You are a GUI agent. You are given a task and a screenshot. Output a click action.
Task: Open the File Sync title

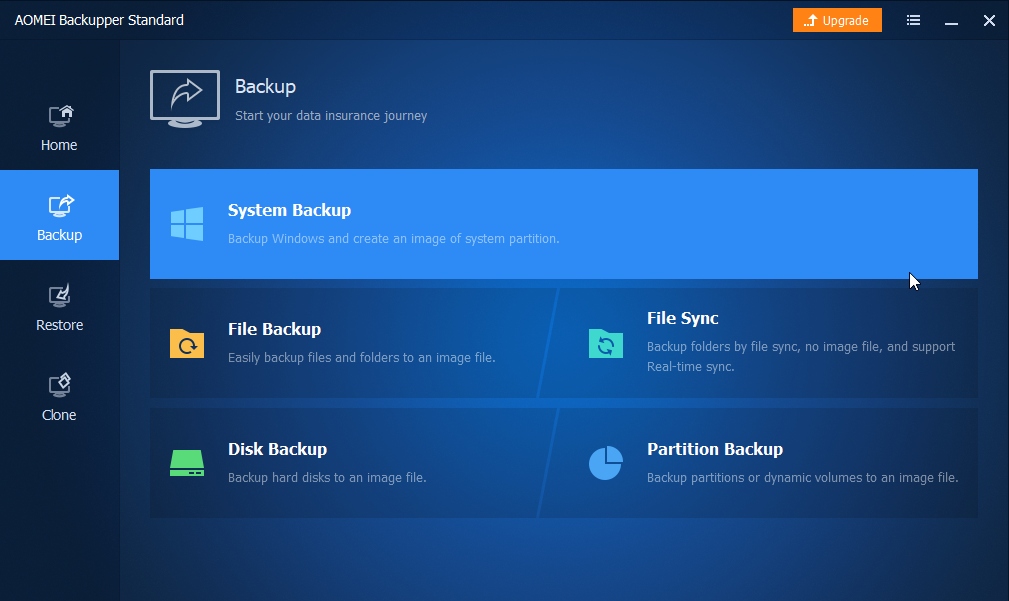tap(683, 319)
